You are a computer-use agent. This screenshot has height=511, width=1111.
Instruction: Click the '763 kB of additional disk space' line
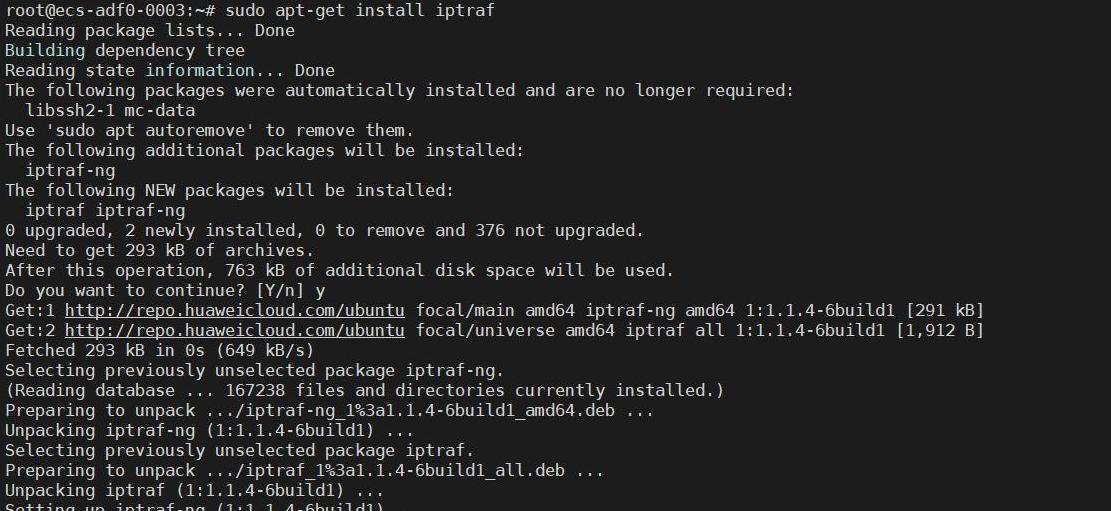[x=339, y=271]
